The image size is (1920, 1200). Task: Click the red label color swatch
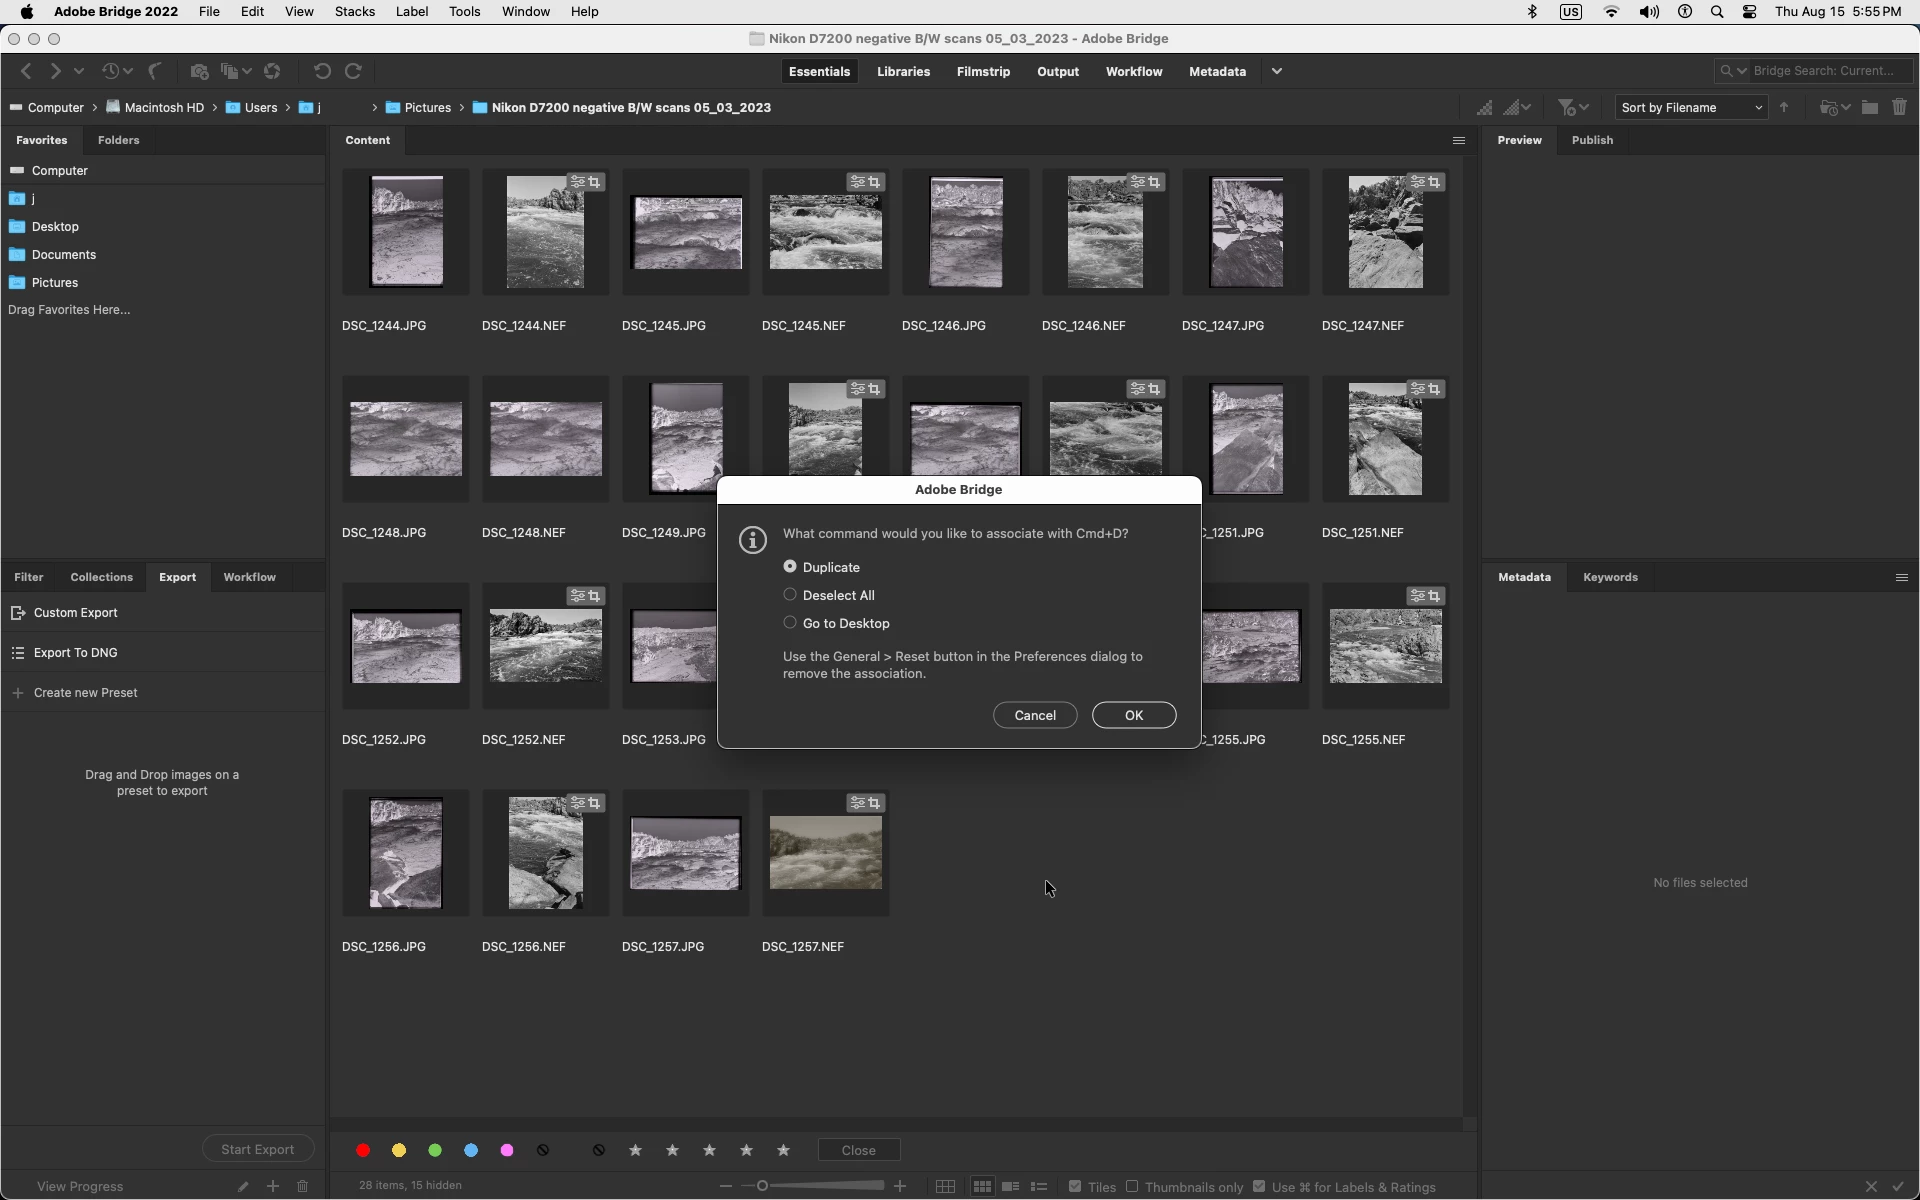(363, 1151)
